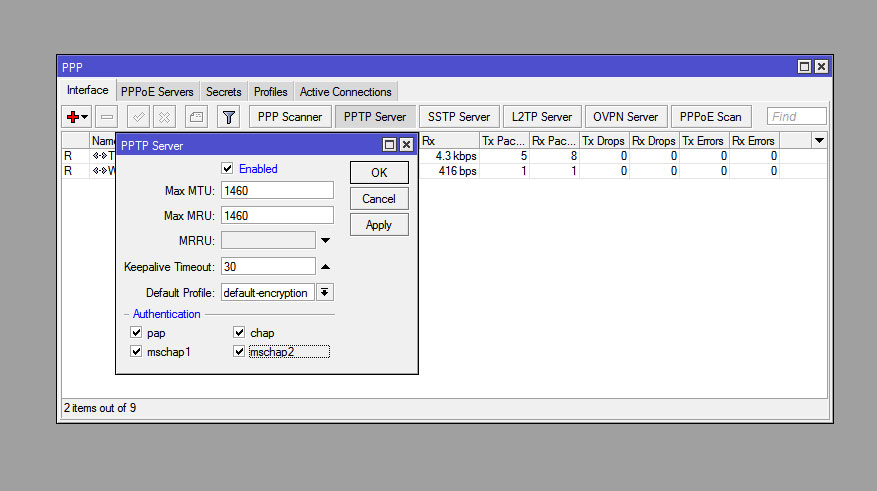Uncheck the Enabled checkbox

(228, 169)
